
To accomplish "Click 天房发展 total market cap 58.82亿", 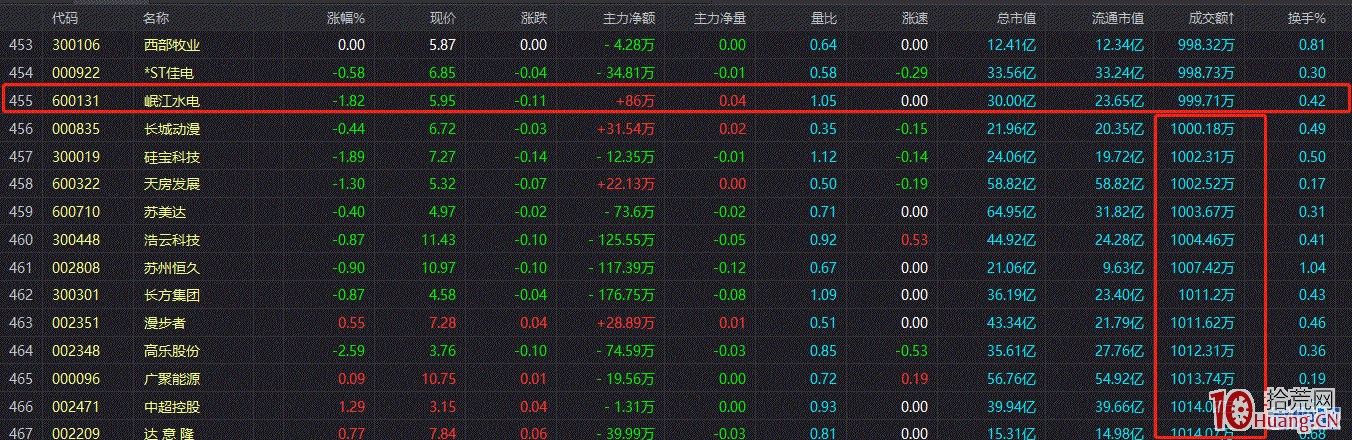I will (x=1011, y=184).
